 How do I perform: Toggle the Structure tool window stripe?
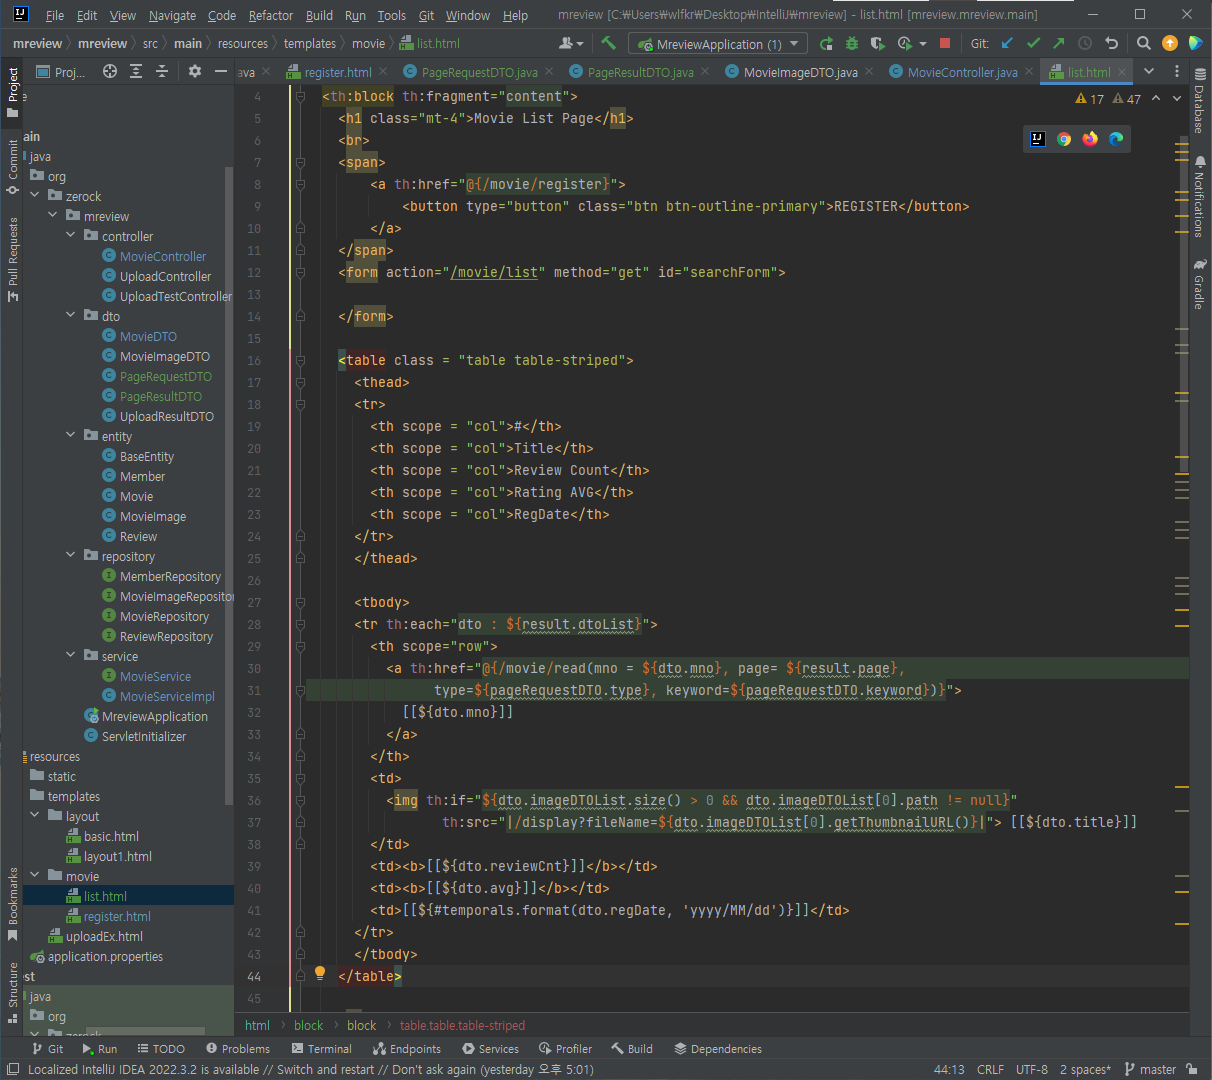[x=13, y=993]
